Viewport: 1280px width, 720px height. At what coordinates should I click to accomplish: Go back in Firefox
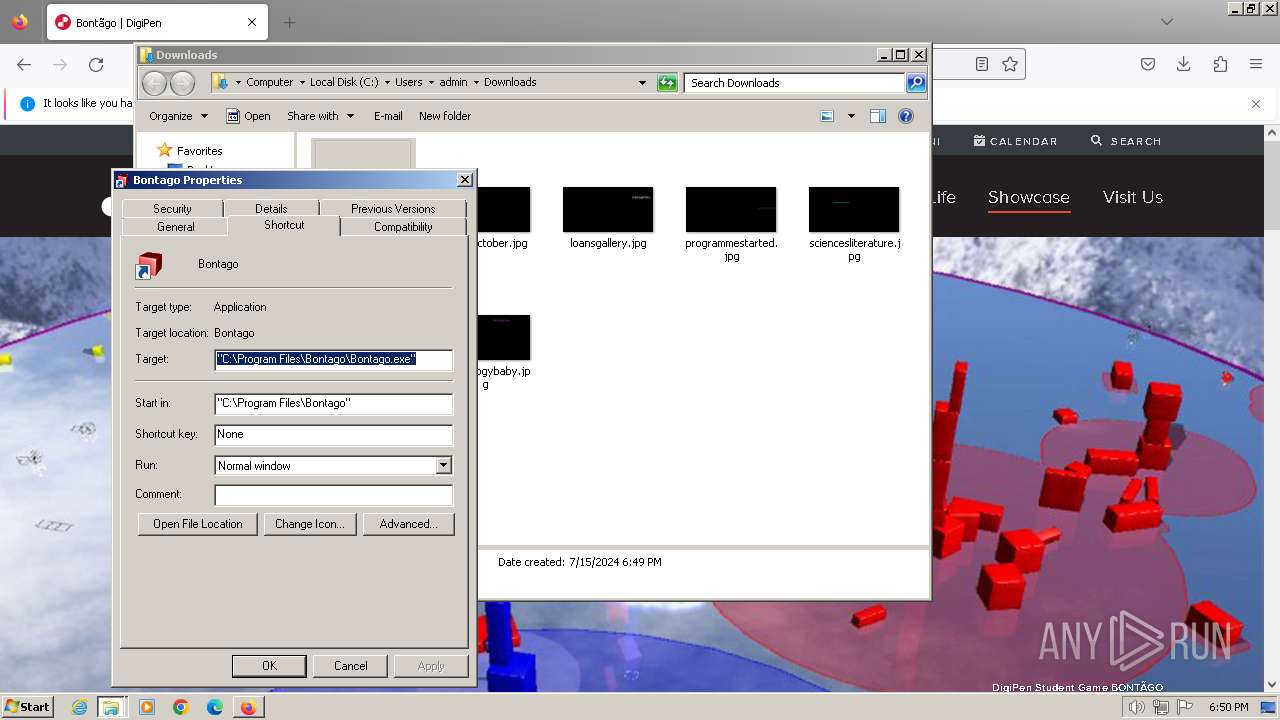click(24, 64)
